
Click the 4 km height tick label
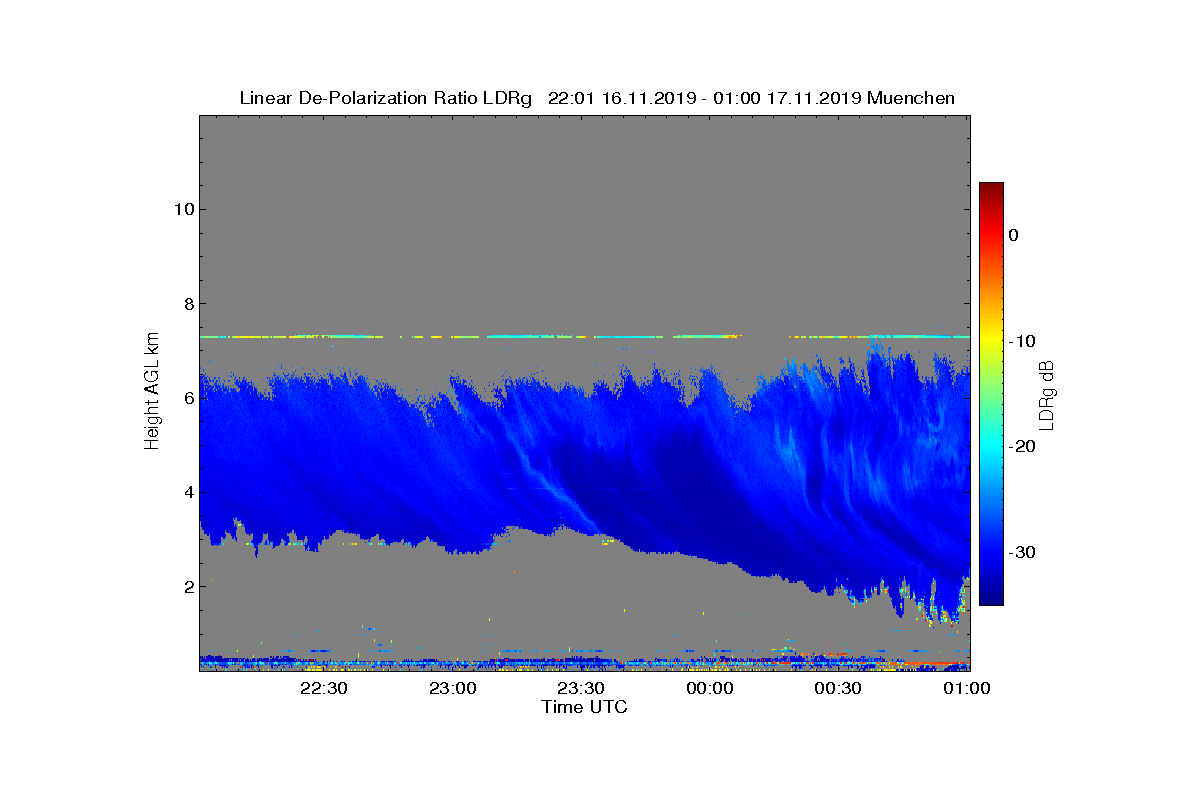pyautogui.click(x=187, y=492)
